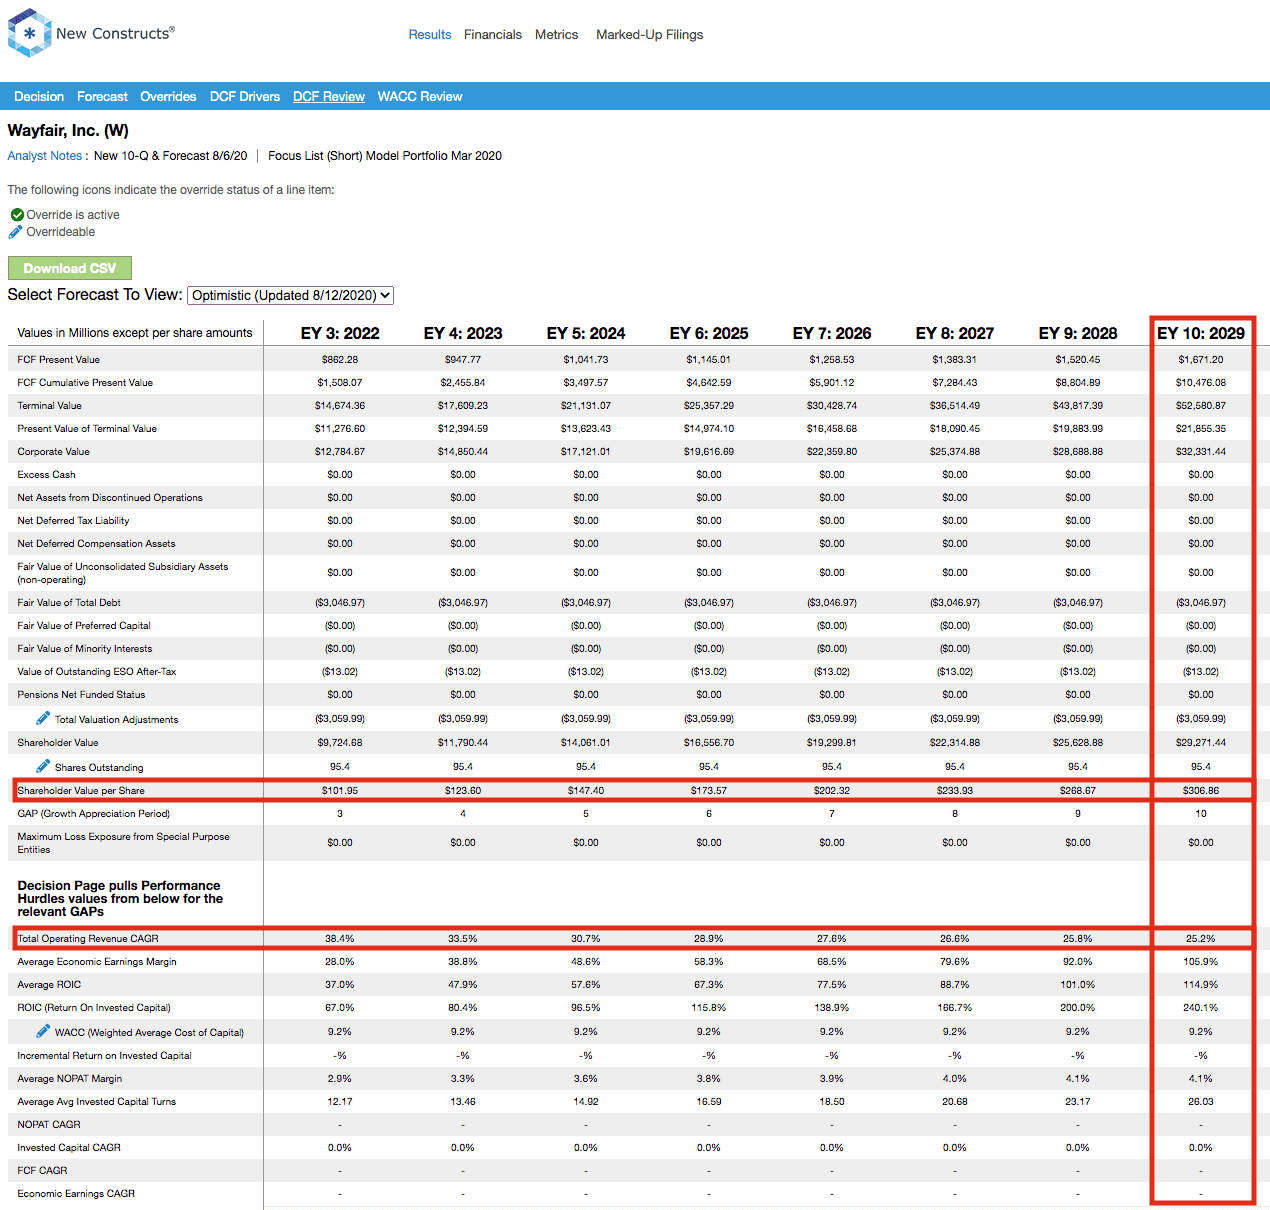This screenshot has height=1210, width=1270.
Task: Click the EY 5: 2024 column header
Action: coord(586,333)
